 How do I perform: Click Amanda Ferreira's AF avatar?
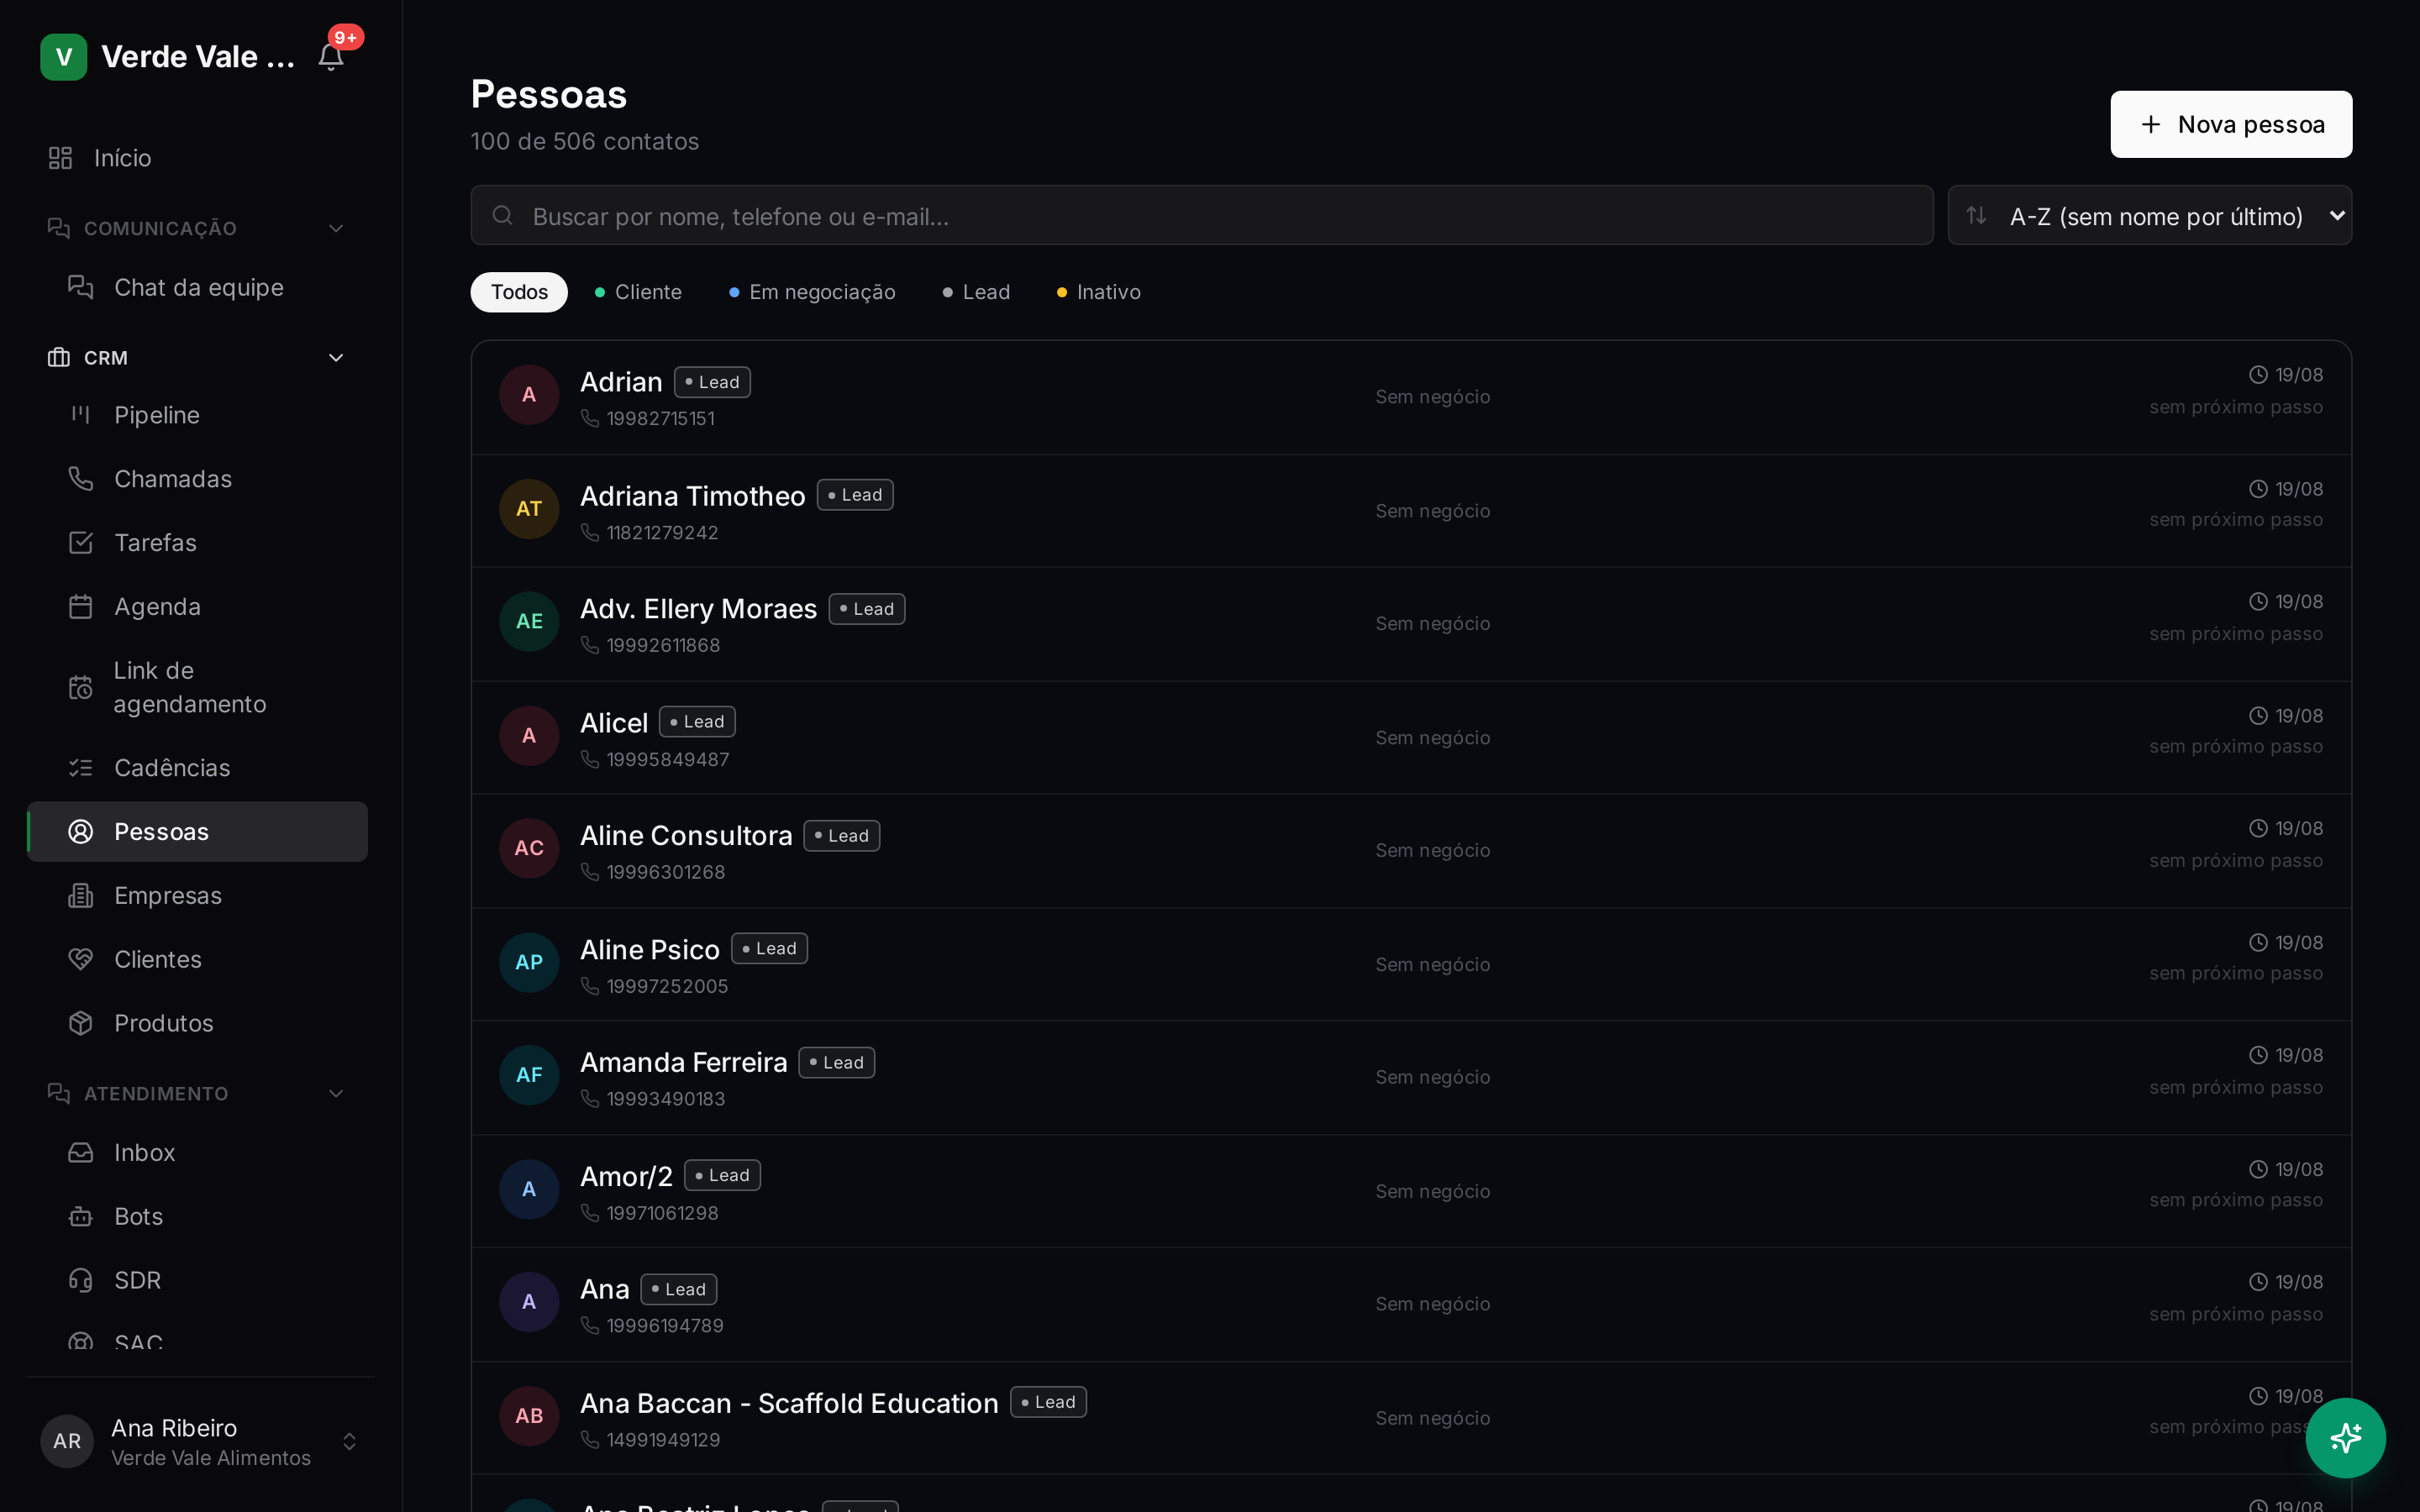(x=529, y=1075)
